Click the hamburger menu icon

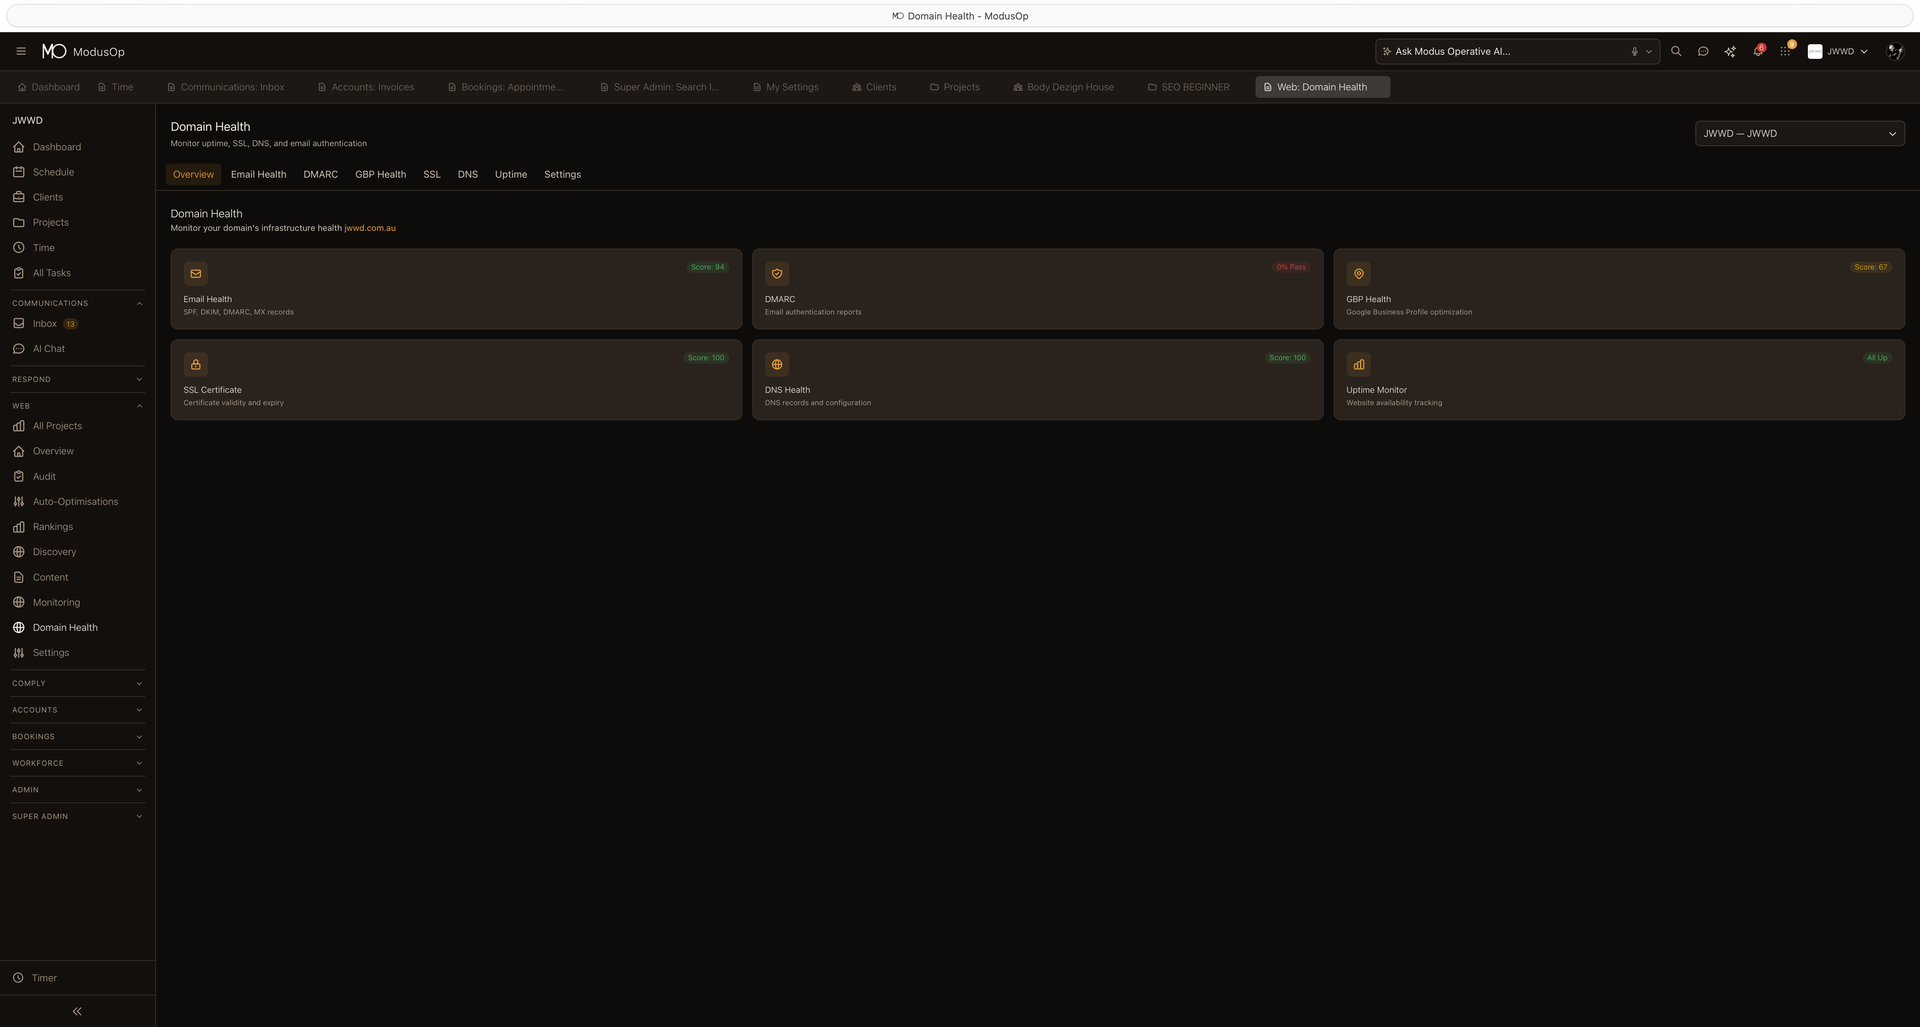pyautogui.click(x=21, y=51)
